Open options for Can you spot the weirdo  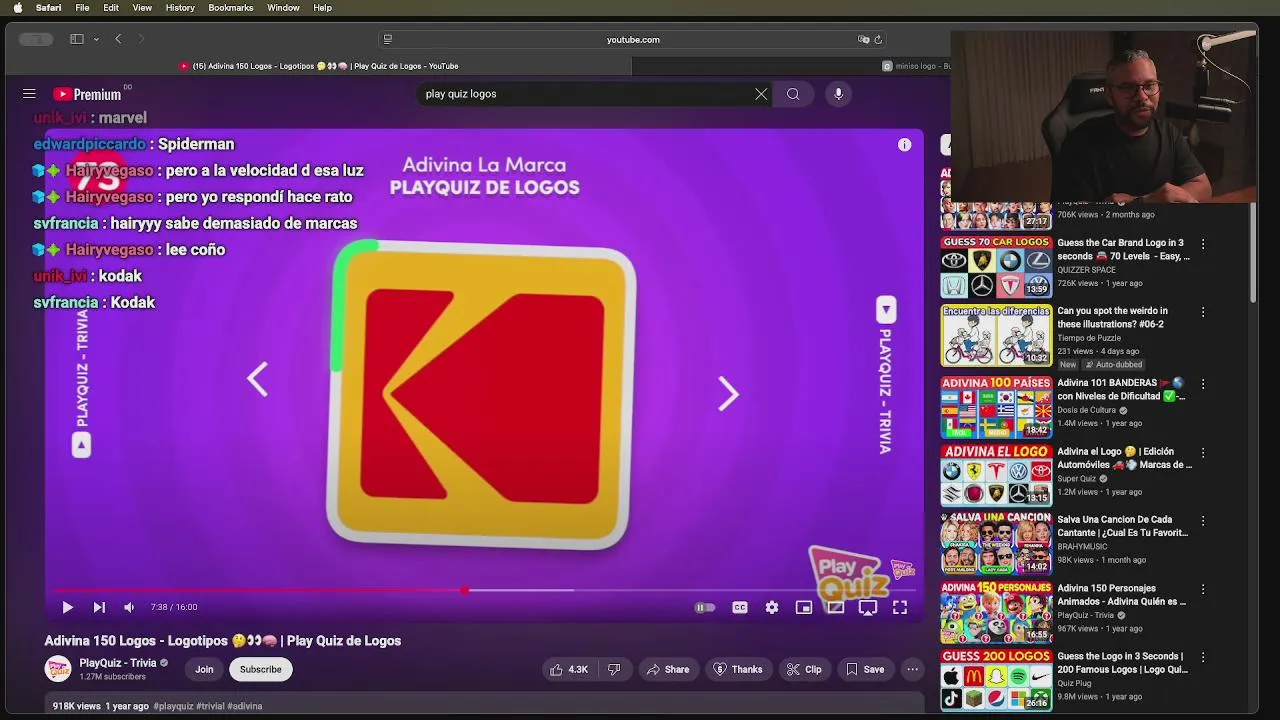(x=1203, y=312)
